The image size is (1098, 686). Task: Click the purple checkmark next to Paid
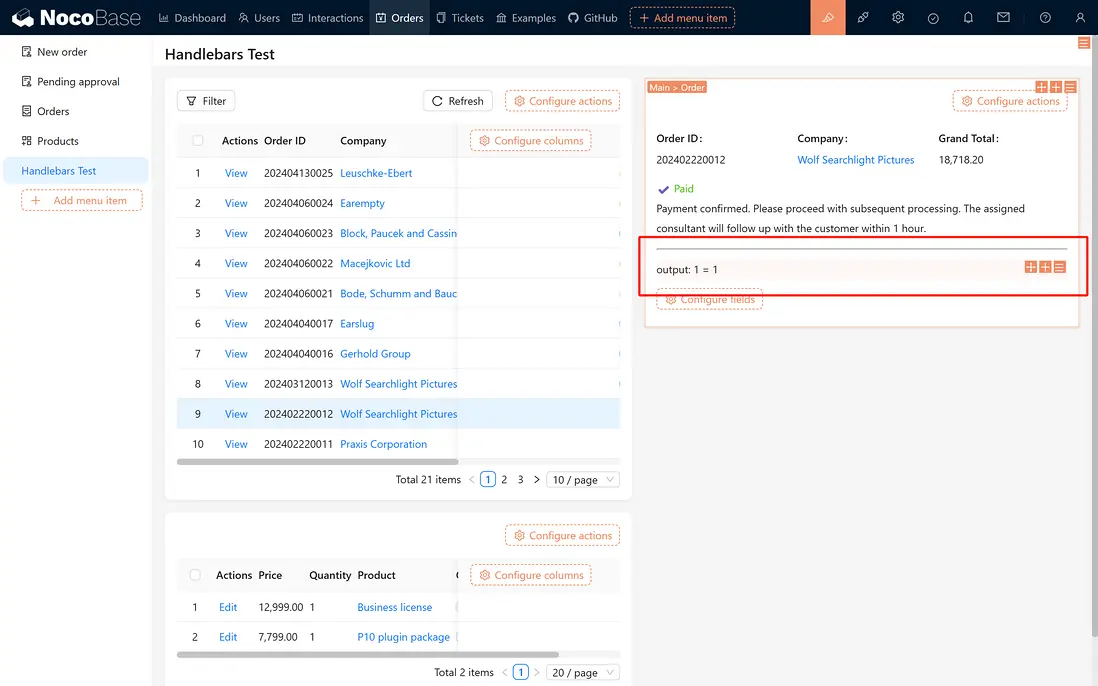click(663, 189)
